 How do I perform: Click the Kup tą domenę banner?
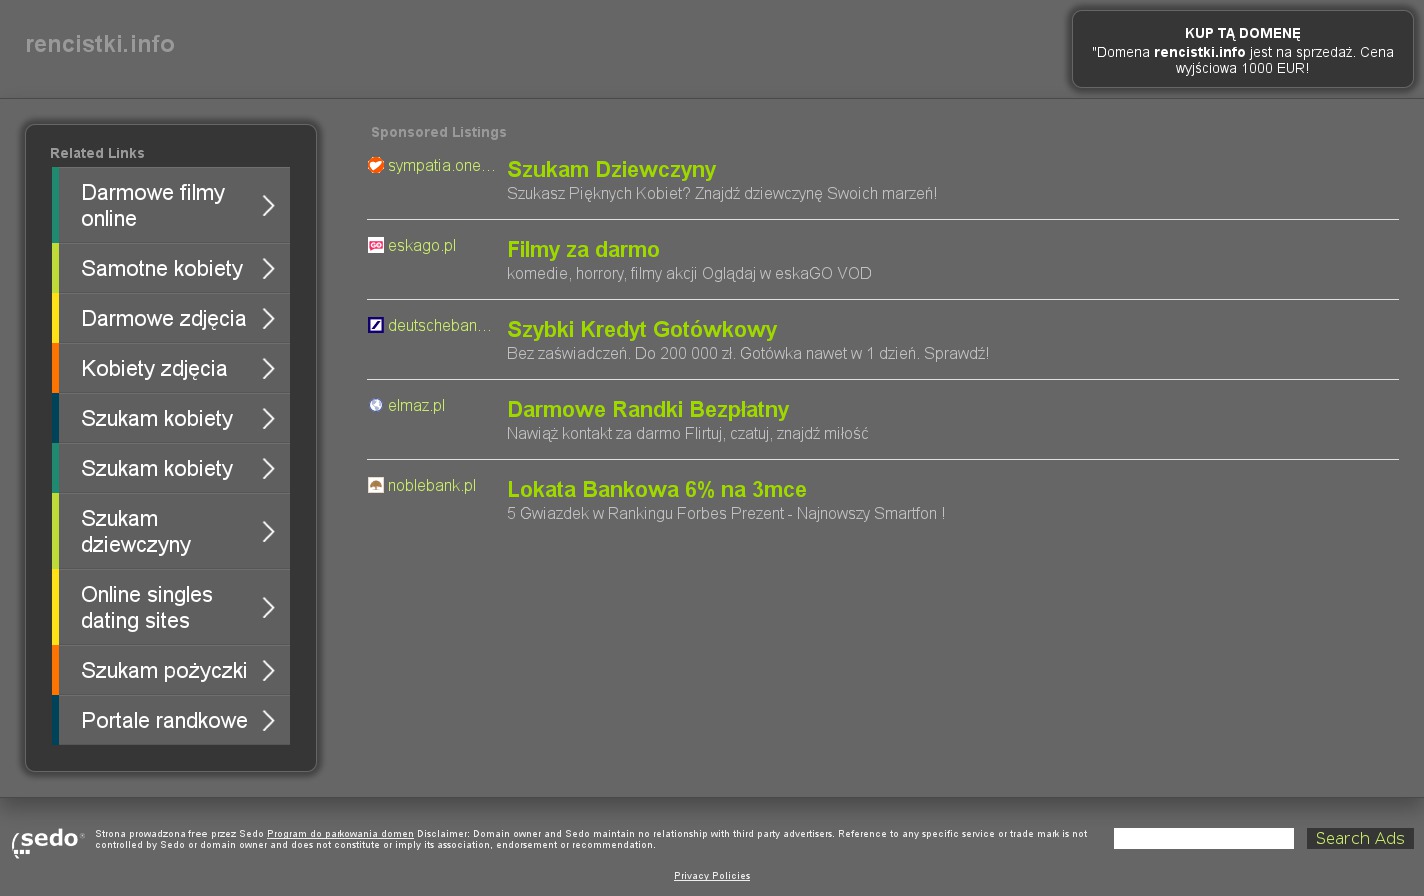click(1242, 50)
